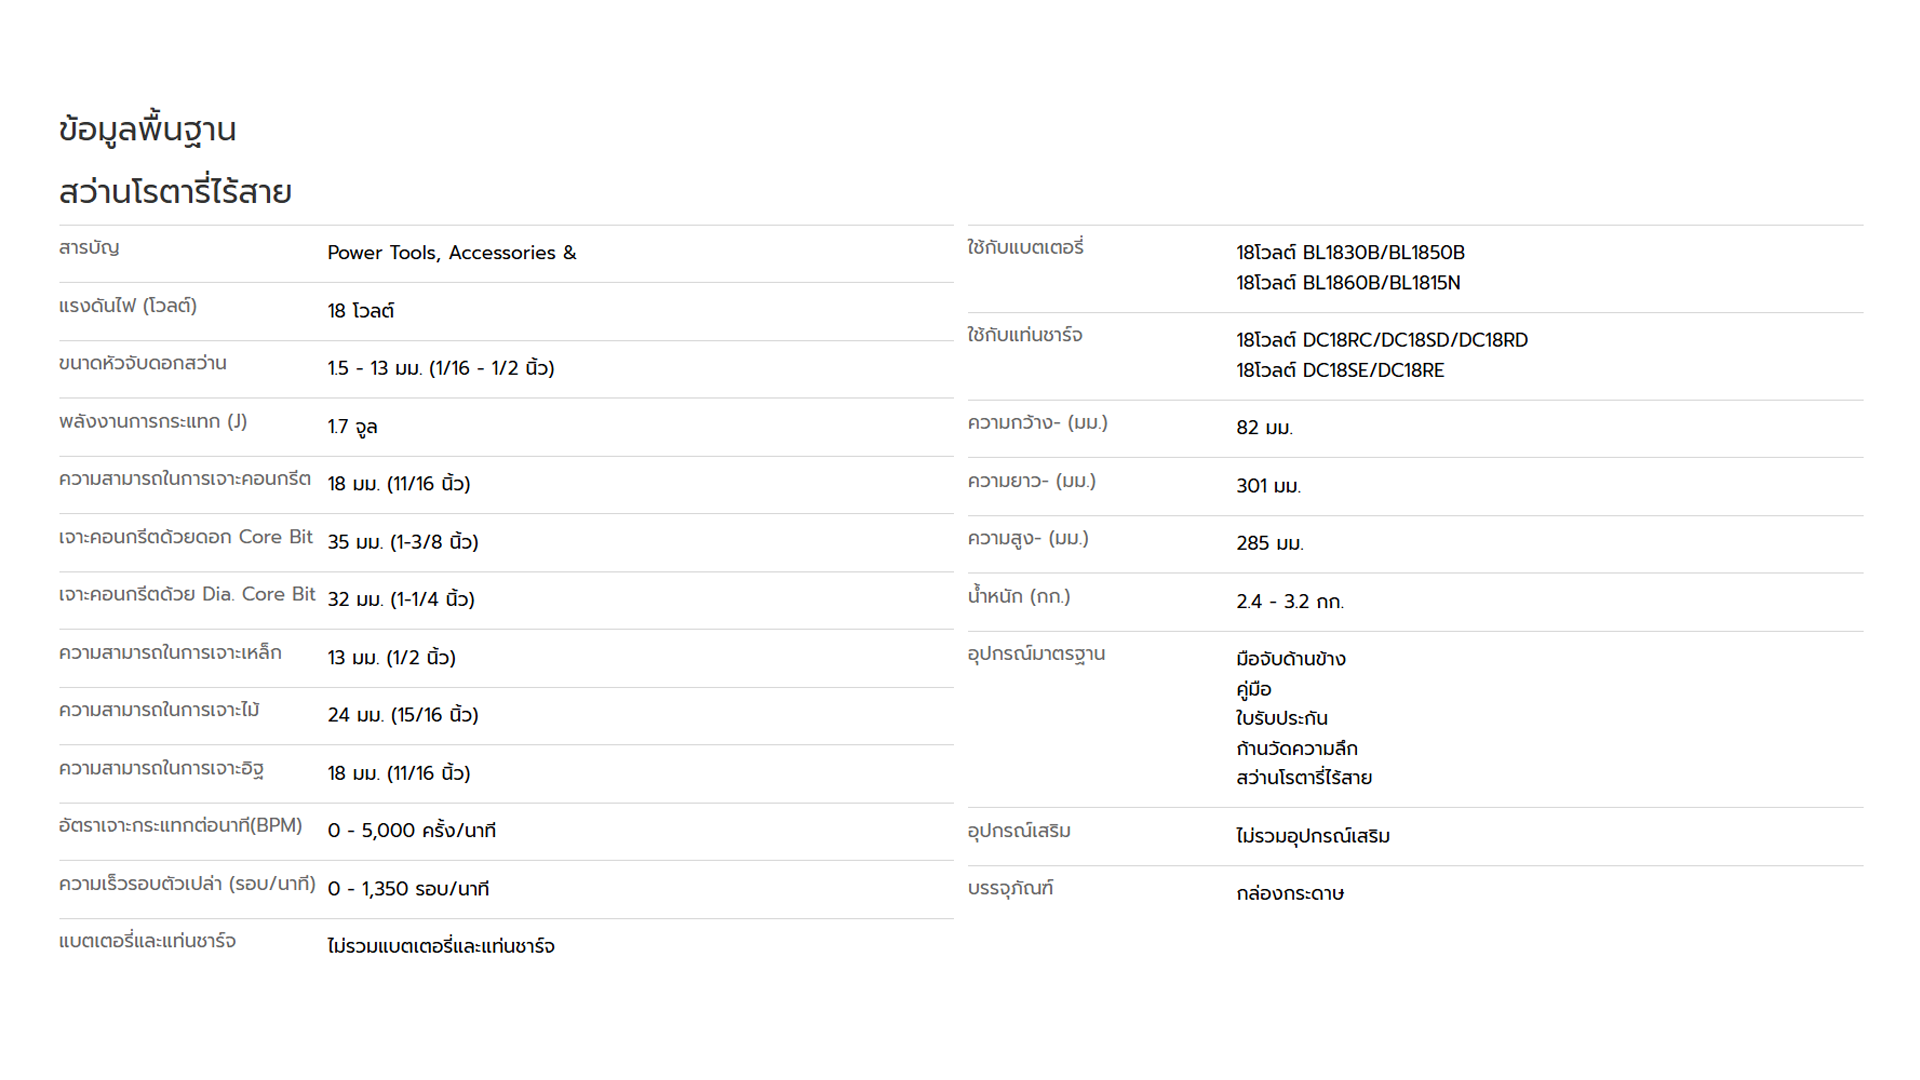1920x1080 pixels.
Task: Click the Power Tools, Accessories & value
Action: 452,253
